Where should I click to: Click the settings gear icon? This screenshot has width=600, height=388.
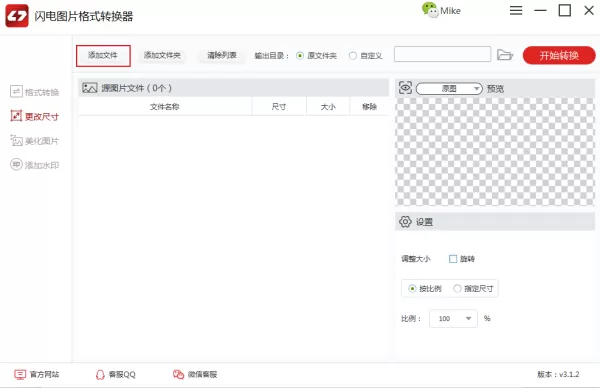point(405,222)
